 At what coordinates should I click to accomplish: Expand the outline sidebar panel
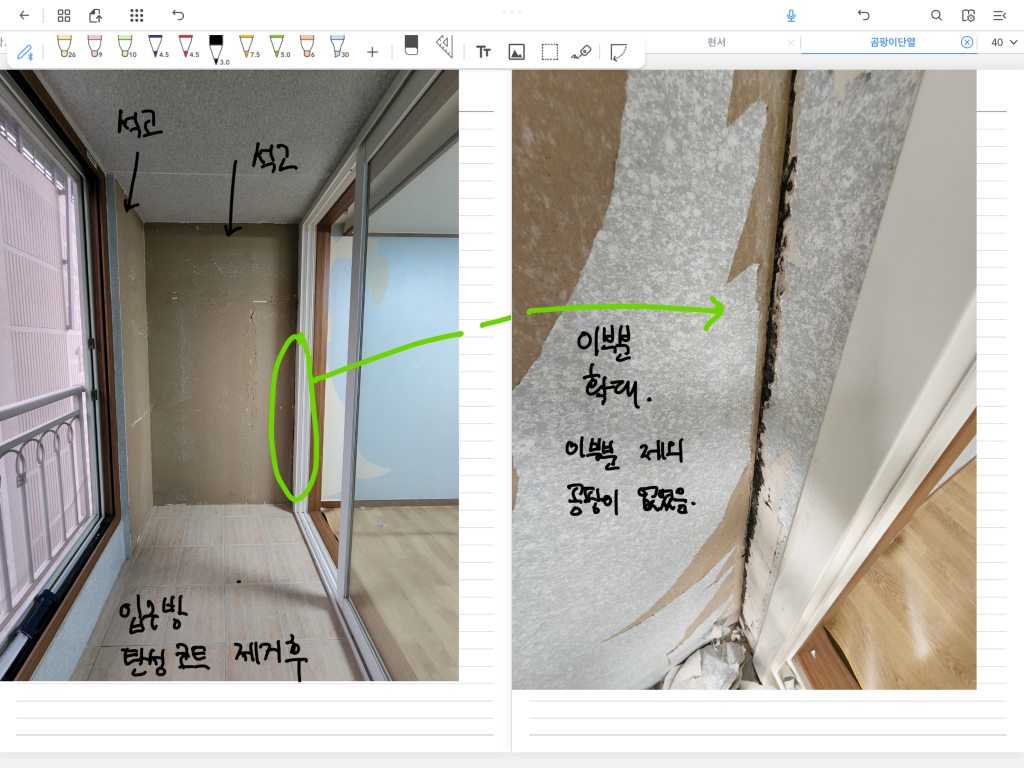point(999,15)
